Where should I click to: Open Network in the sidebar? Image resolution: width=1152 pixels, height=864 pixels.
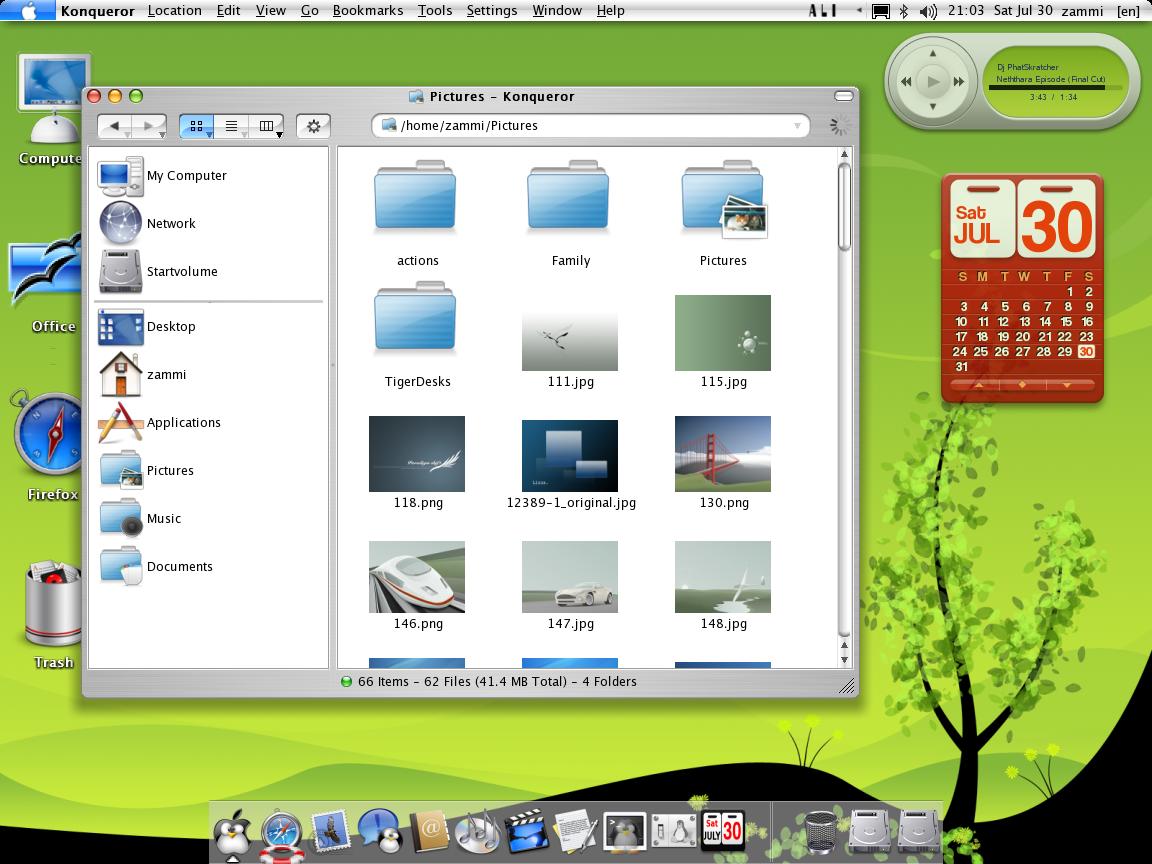pos(148,223)
